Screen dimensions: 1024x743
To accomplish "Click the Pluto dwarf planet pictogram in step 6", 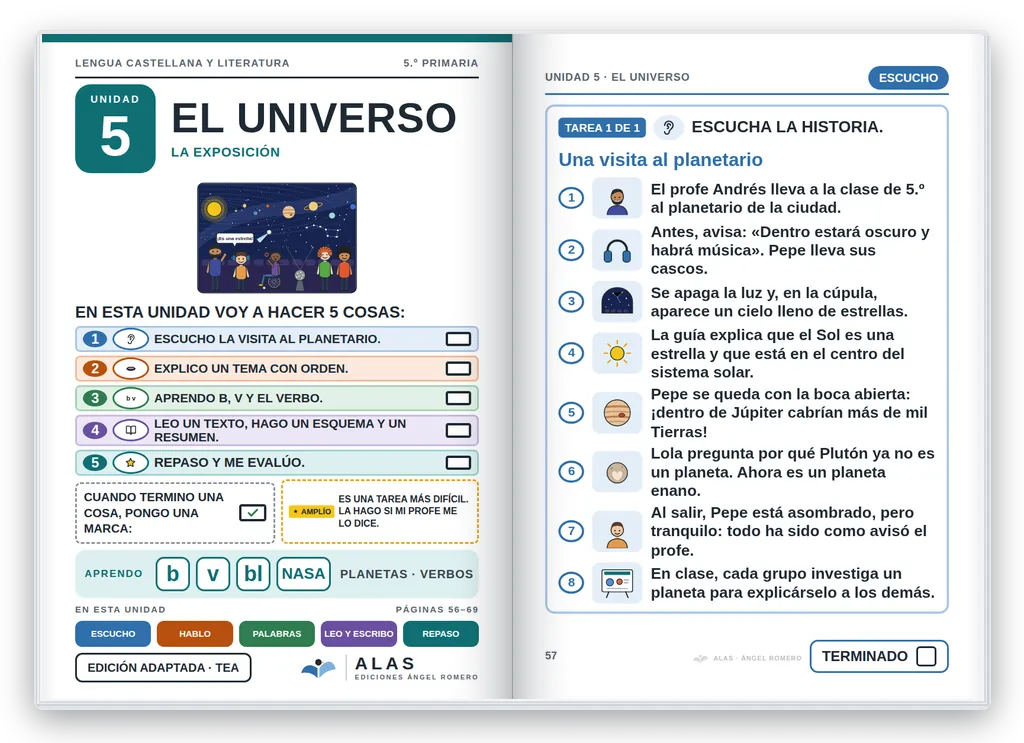I will pos(616,471).
